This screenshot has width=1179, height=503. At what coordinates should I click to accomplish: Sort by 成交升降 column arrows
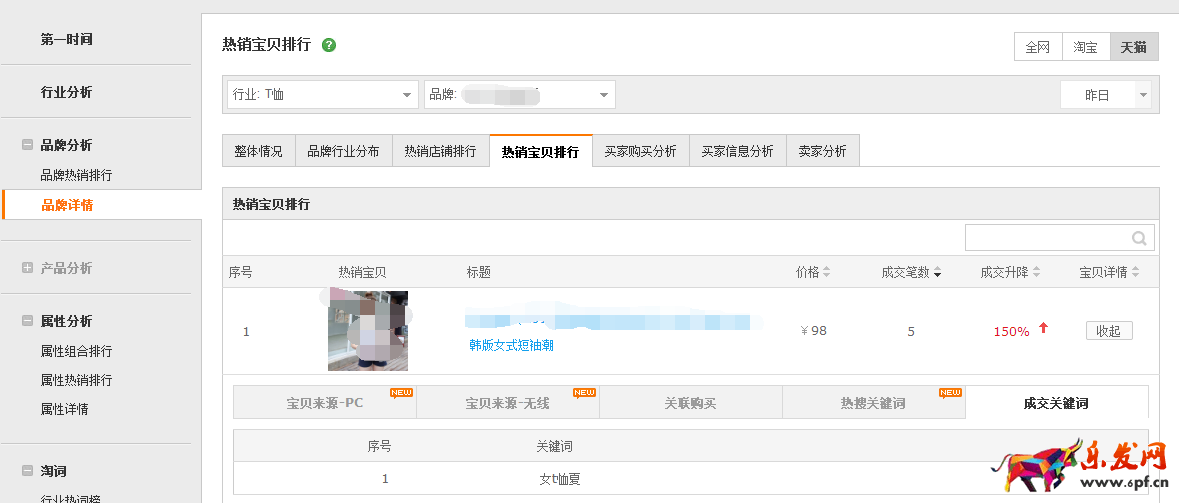1037,272
